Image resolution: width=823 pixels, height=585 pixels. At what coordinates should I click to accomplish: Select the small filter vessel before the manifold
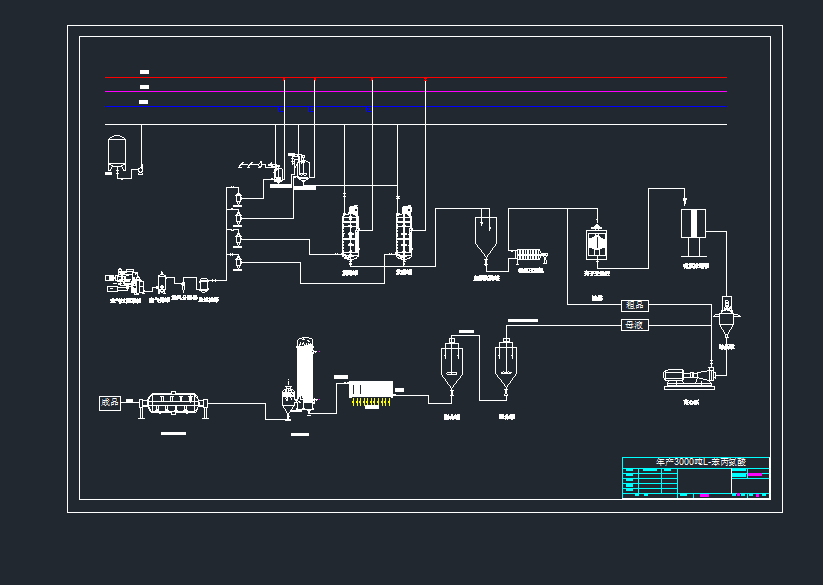click(x=204, y=285)
